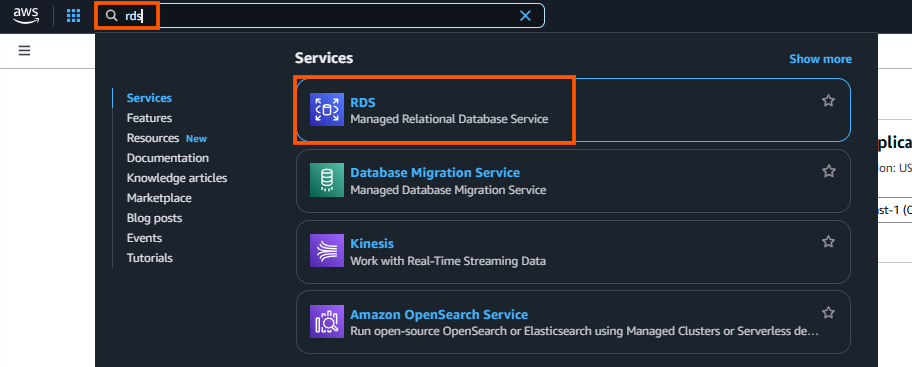Favorite Kinesis with its star
This screenshot has width=912, height=367.
828,241
